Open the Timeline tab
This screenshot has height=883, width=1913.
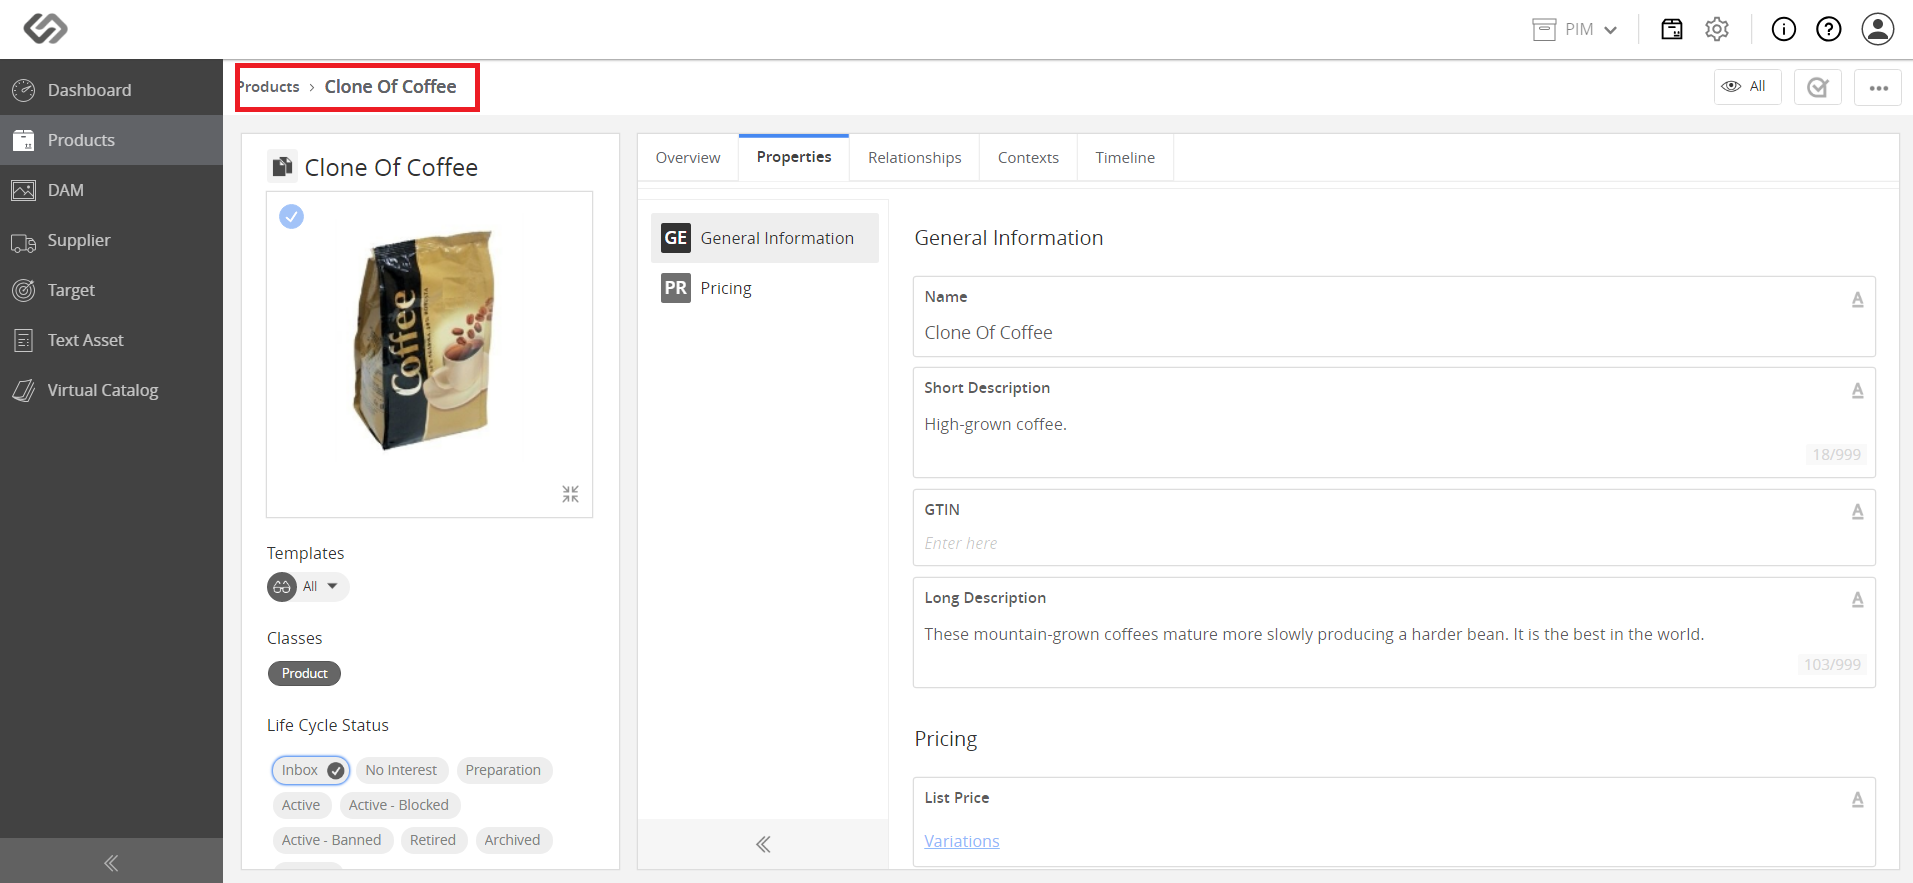point(1125,158)
